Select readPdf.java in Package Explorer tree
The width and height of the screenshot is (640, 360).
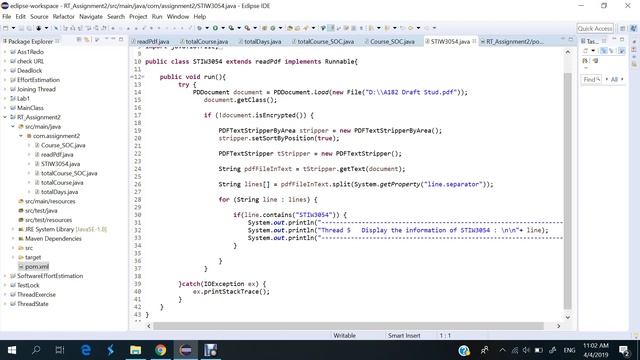point(57,155)
